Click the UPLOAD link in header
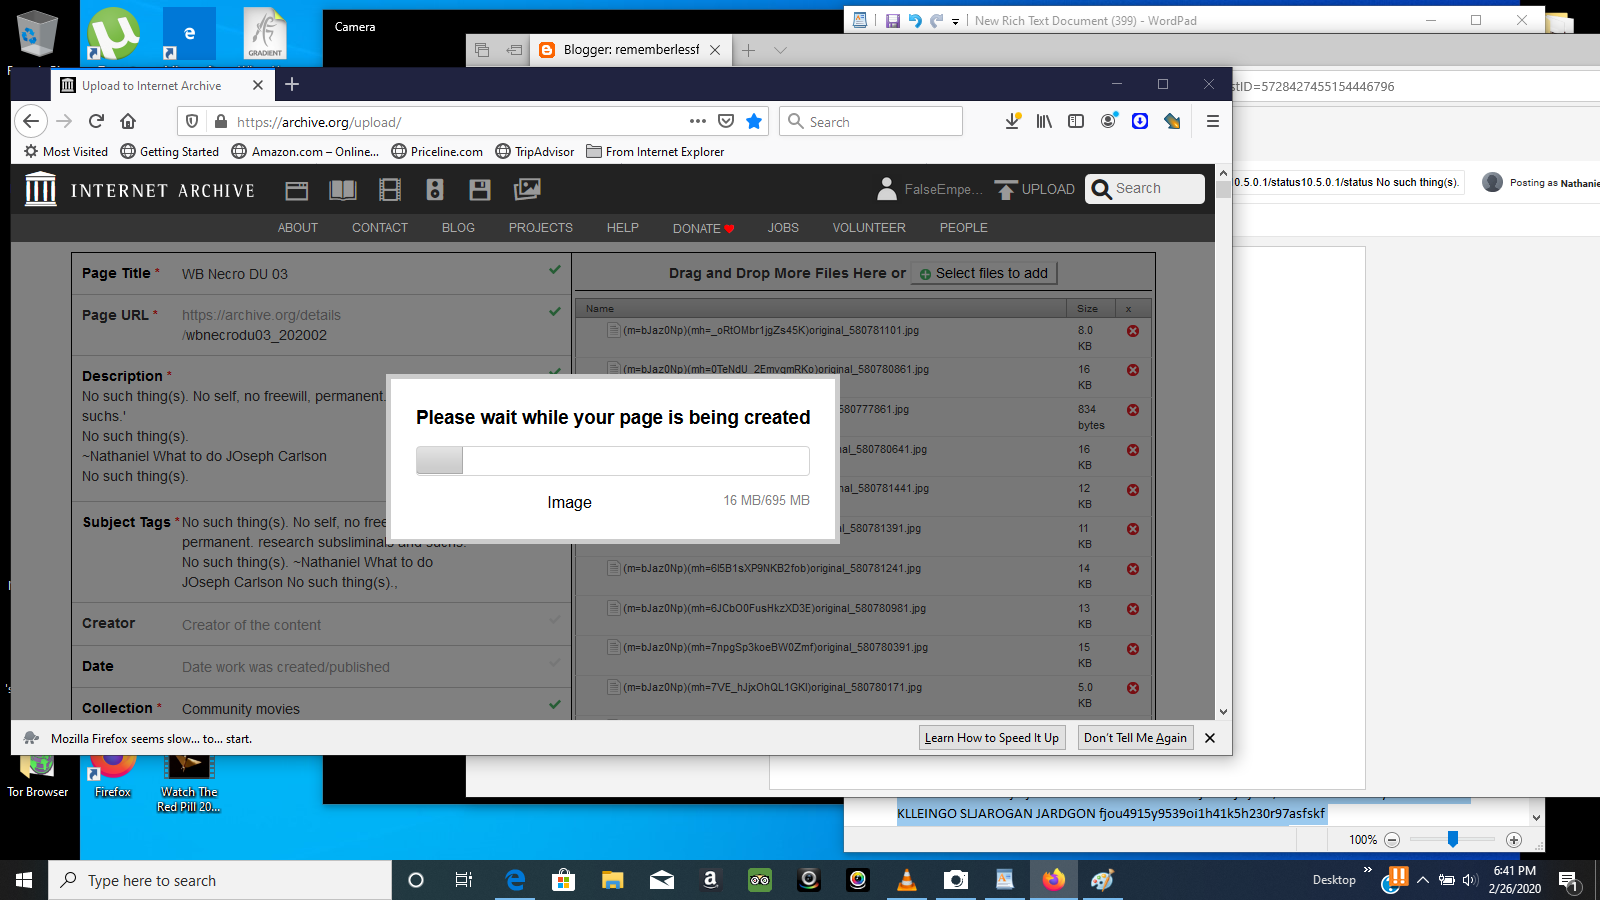This screenshot has width=1600, height=900. pyautogui.click(x=1035, y=189)
